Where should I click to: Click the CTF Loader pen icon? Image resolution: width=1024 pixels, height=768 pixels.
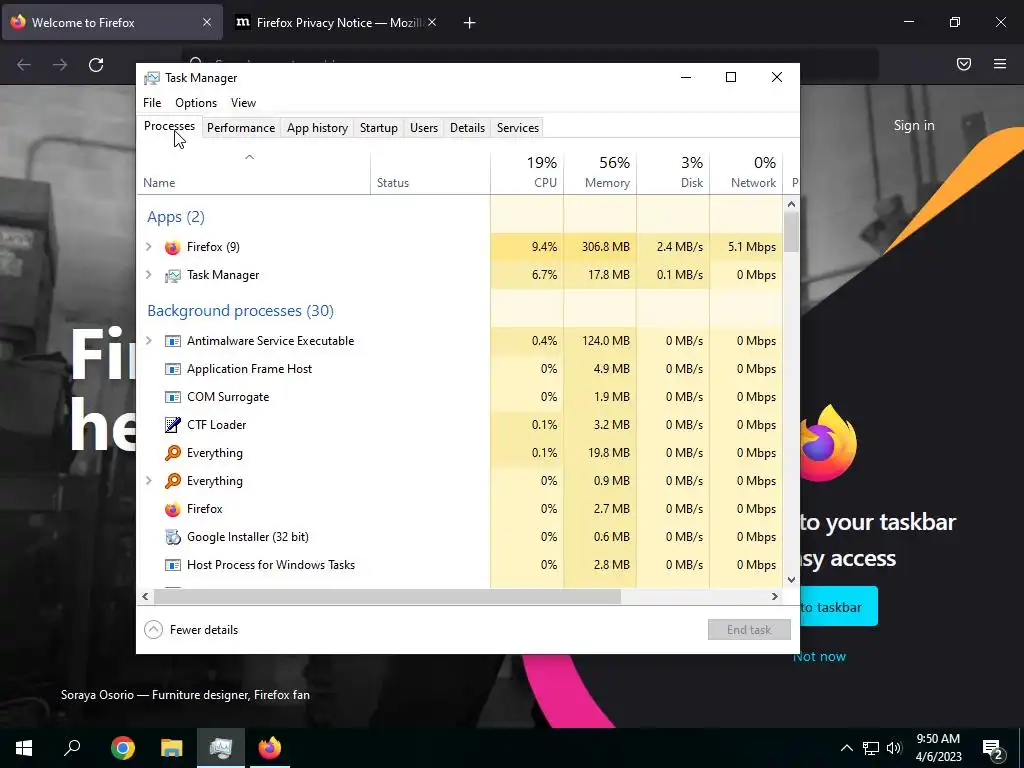point(172,425)
